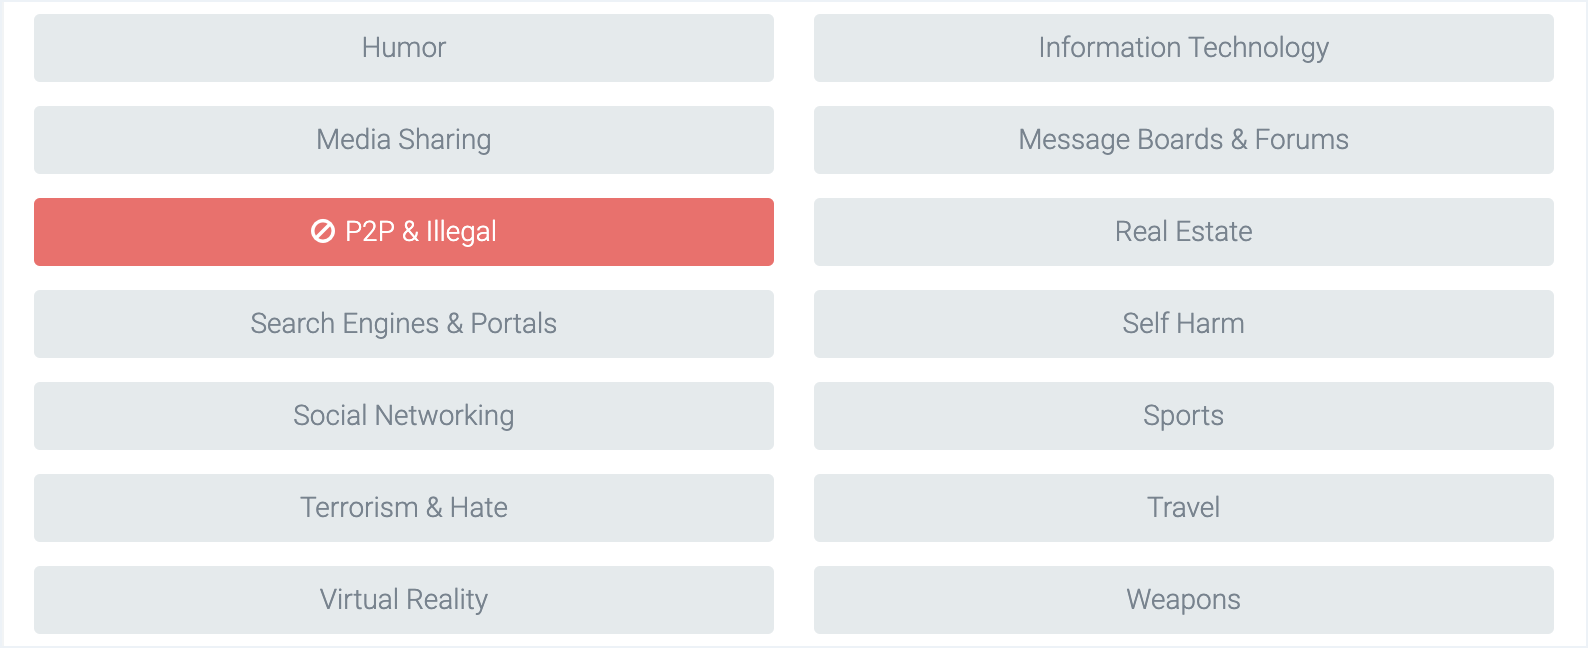1588x648 pixels.
Task: Block the Information Technology category
Action: (x=1184, y=48)
